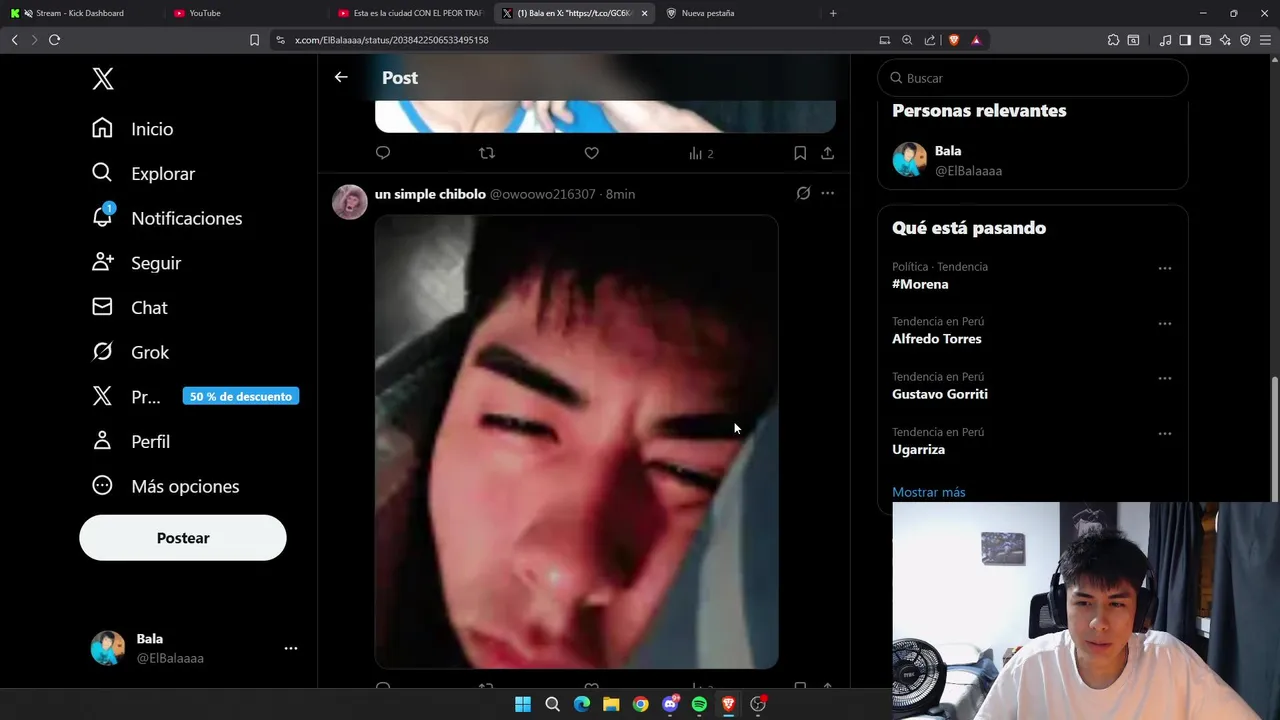Screen dimensions: 1280x720
Task: Open the Alfredo Torres trend
Action: [x=937, y=339]
